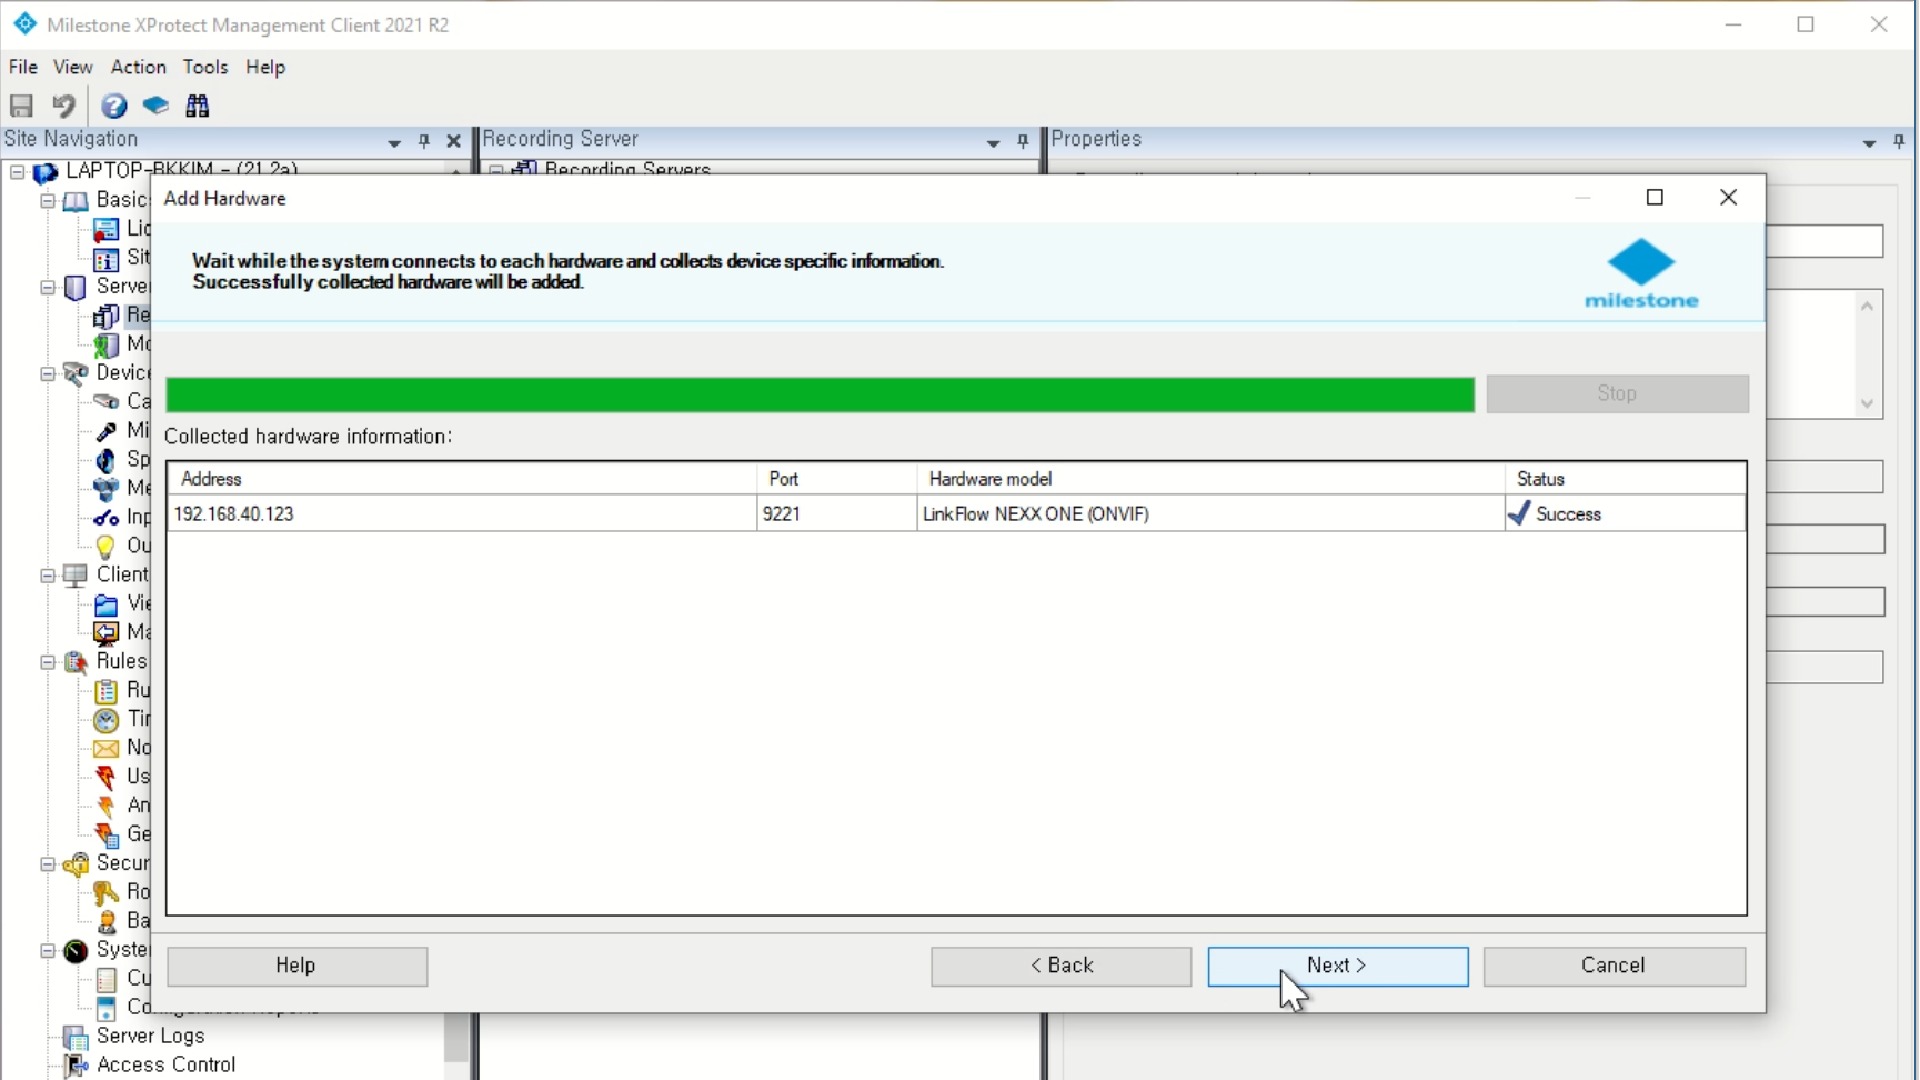The height and width of the screenshot is (1080, 1920).
Task: Select the Devices node icon
Action: 76,373
